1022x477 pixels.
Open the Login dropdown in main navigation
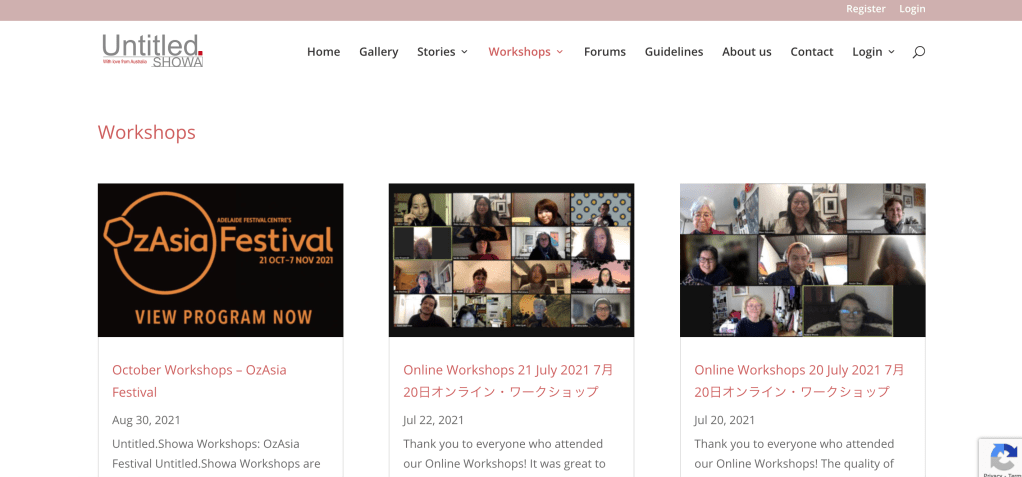873,52
